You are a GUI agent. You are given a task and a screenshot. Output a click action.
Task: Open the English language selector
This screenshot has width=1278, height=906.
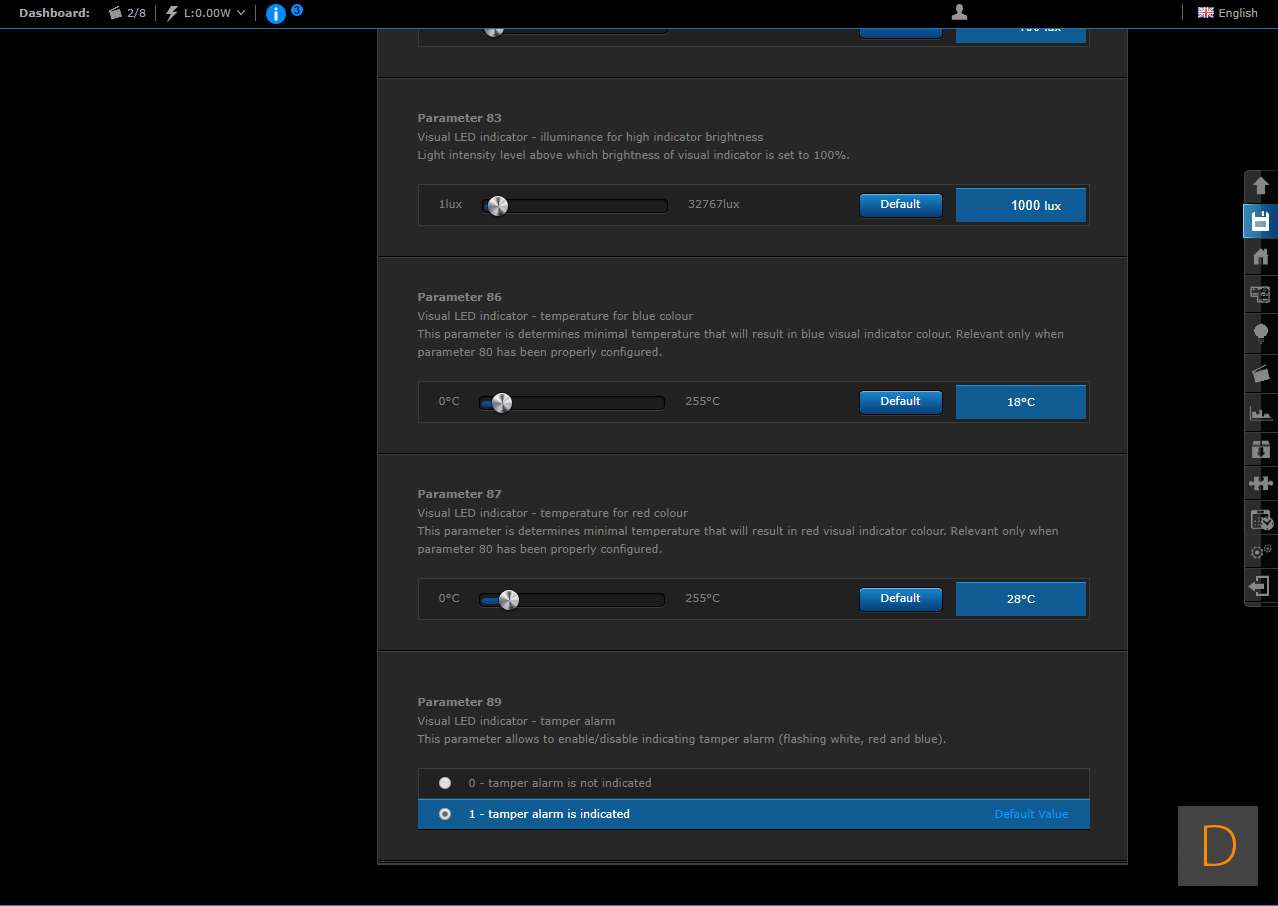1228,13
